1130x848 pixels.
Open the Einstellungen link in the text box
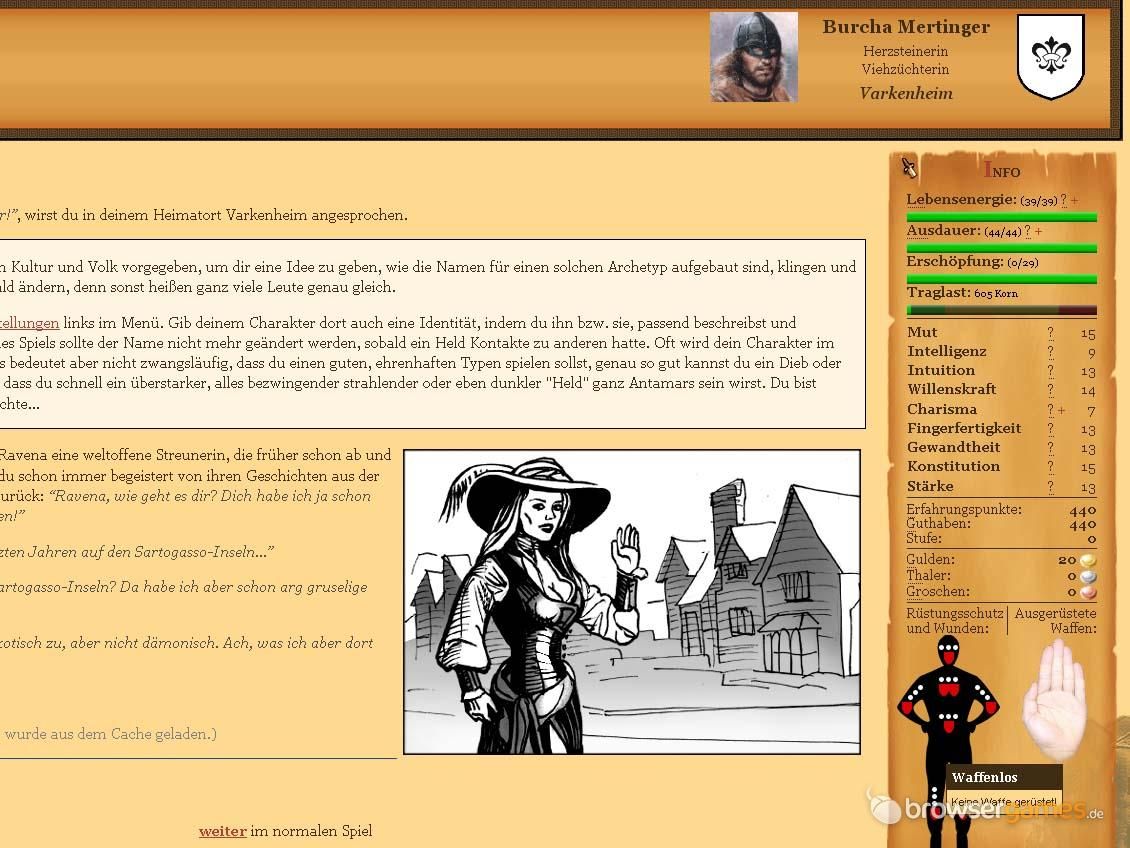29,323
